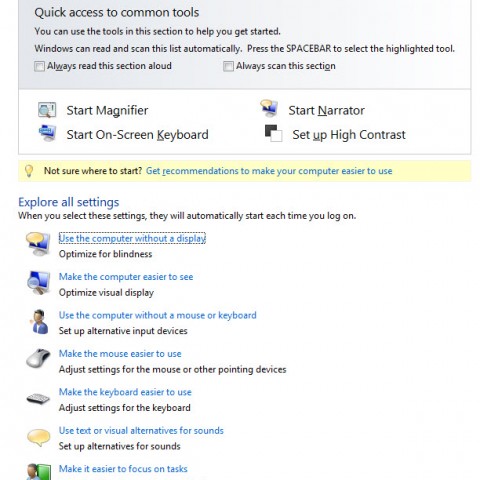Click the Magnifier icon

47,110
